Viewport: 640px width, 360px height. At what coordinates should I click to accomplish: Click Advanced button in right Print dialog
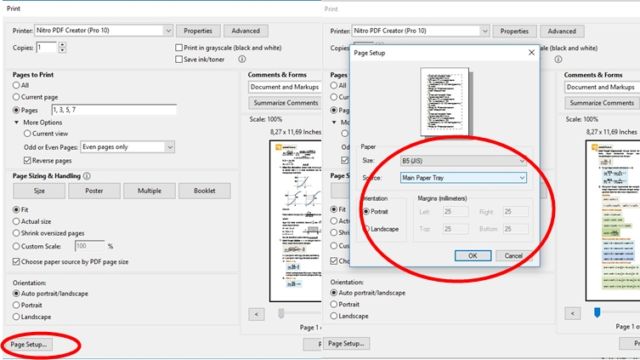562,31
